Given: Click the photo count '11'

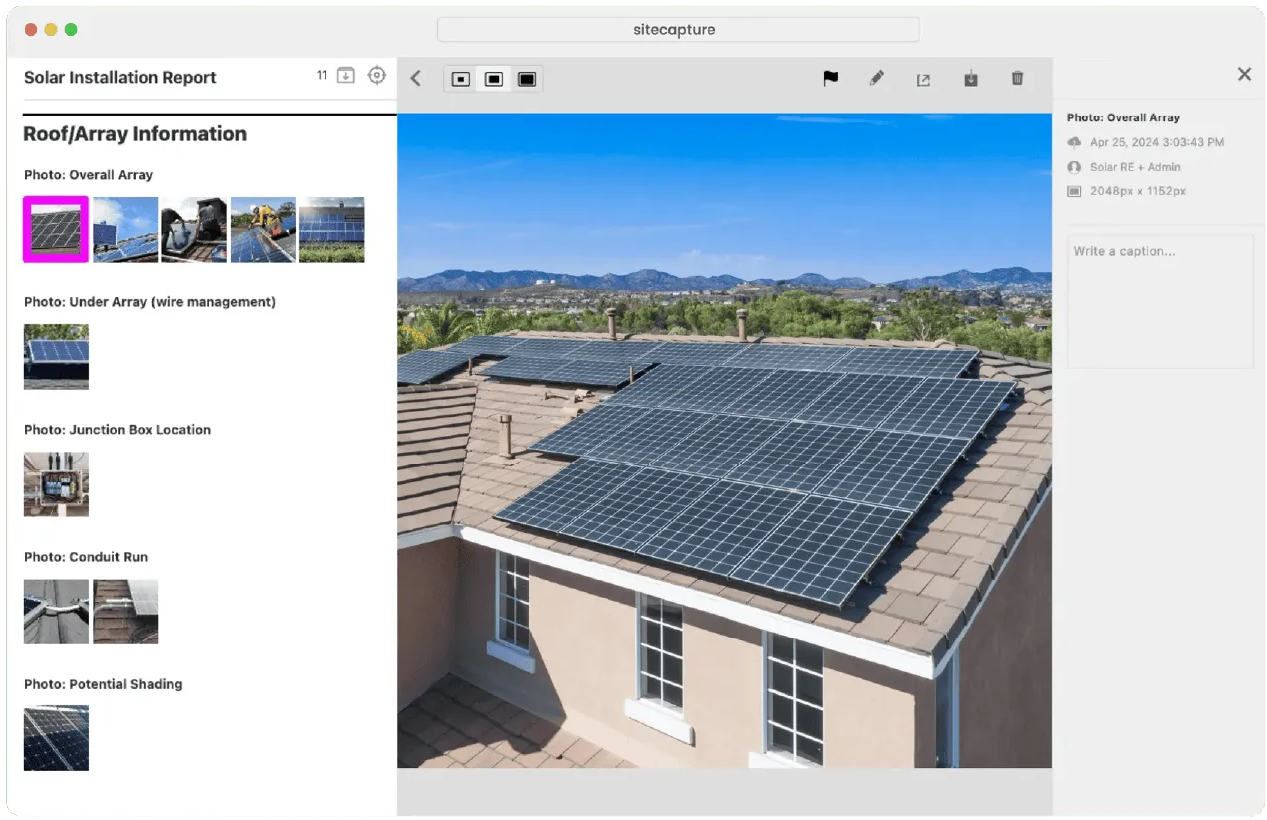Looking at the screenshot, I should click(322, 76).
